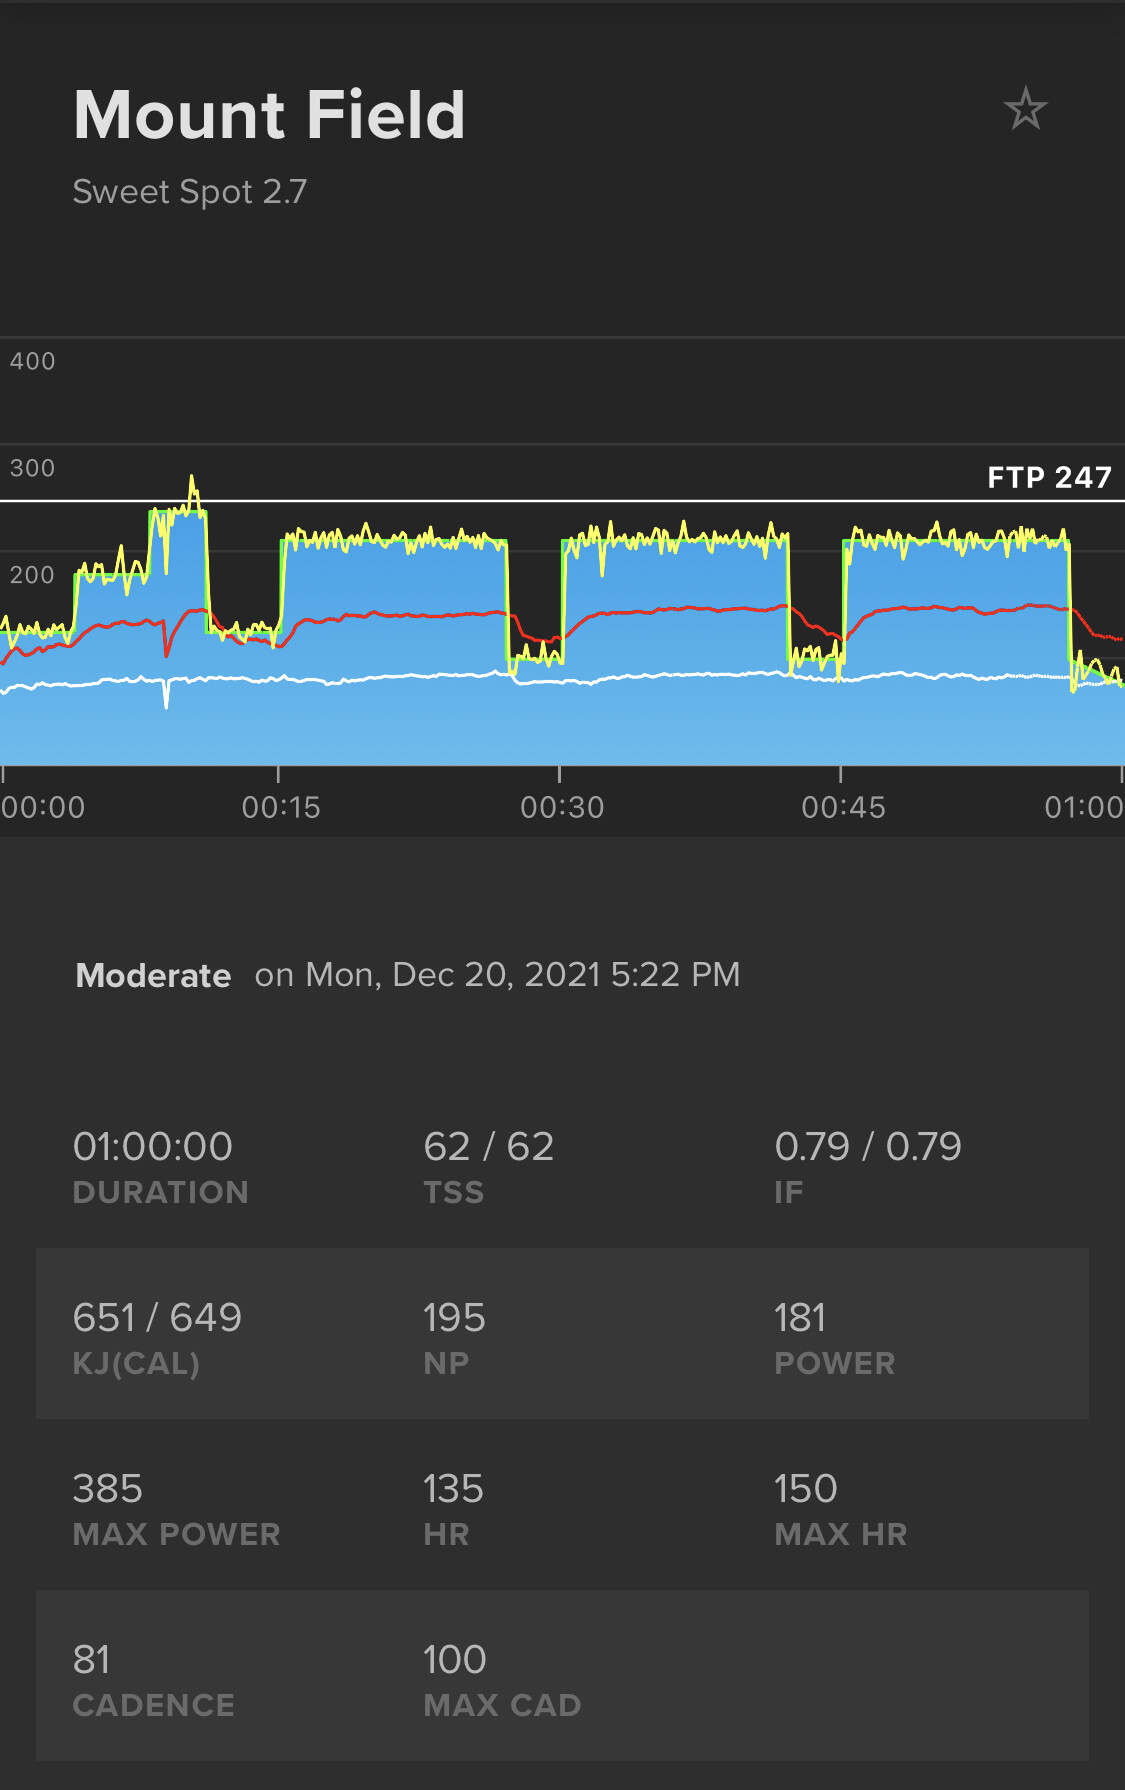Tap the Max Power 385 stat
This screenshot has height=1790, width=1125.
[x=108, y=1489]
